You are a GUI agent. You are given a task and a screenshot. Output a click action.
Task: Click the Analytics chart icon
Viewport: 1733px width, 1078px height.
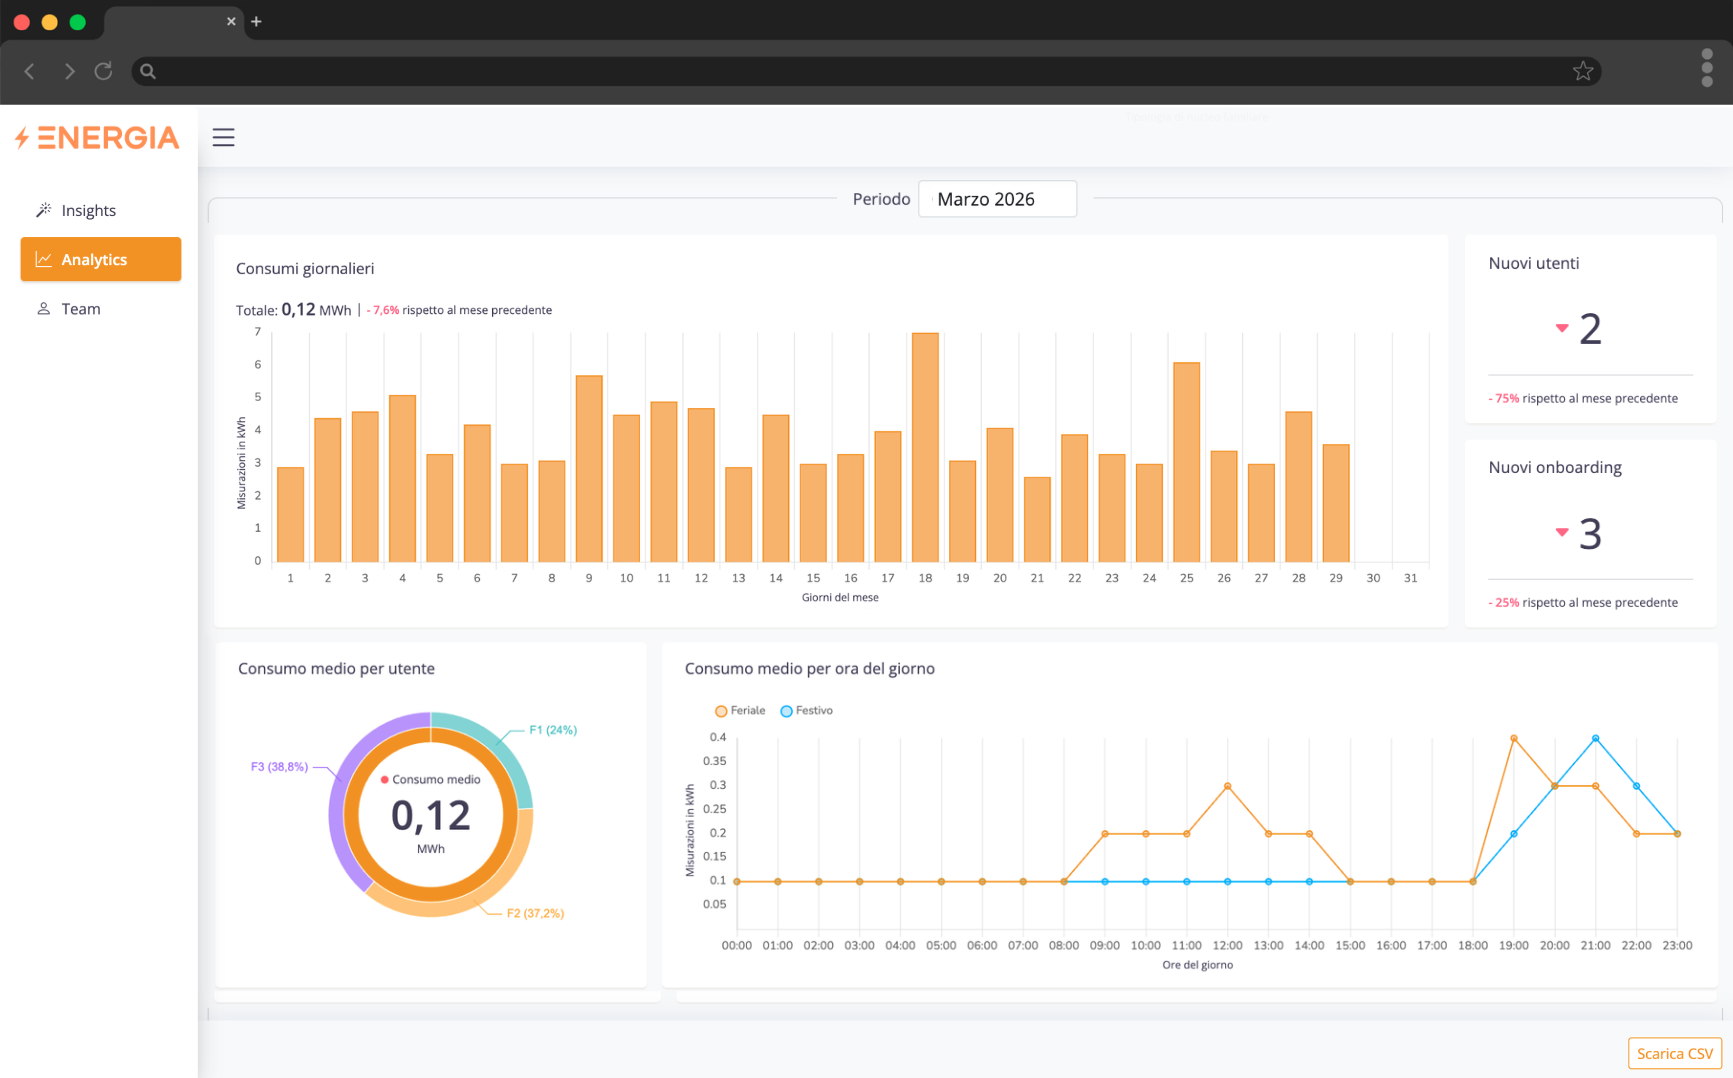coord(43,259)
